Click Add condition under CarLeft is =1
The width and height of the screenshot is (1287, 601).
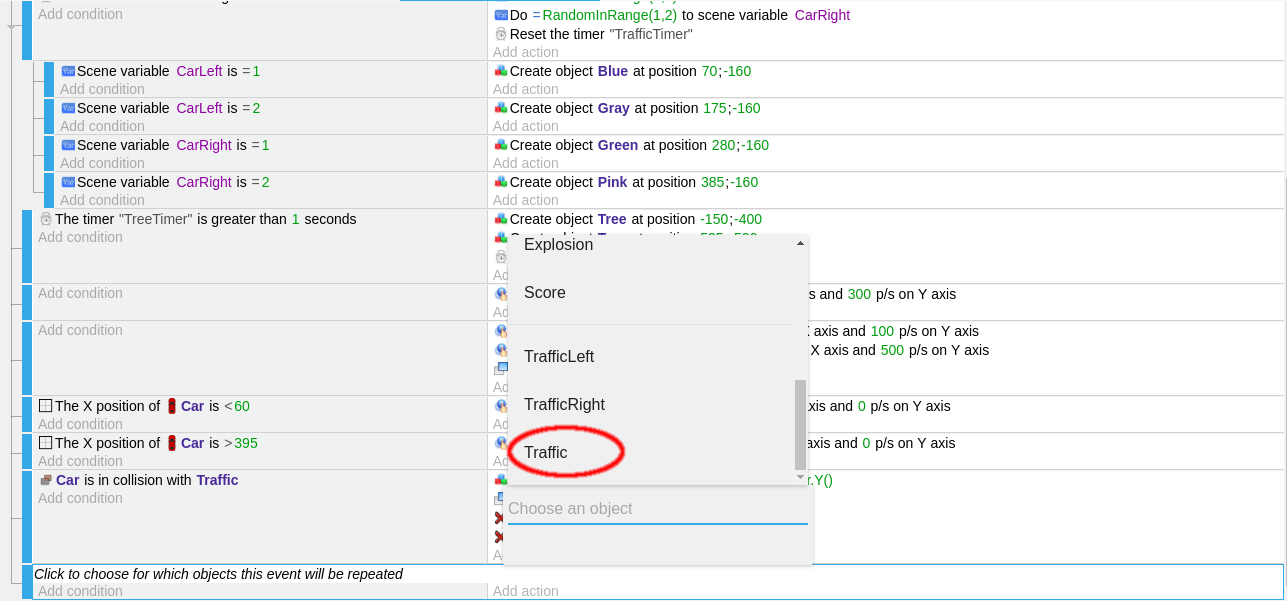tap(102, 89)
